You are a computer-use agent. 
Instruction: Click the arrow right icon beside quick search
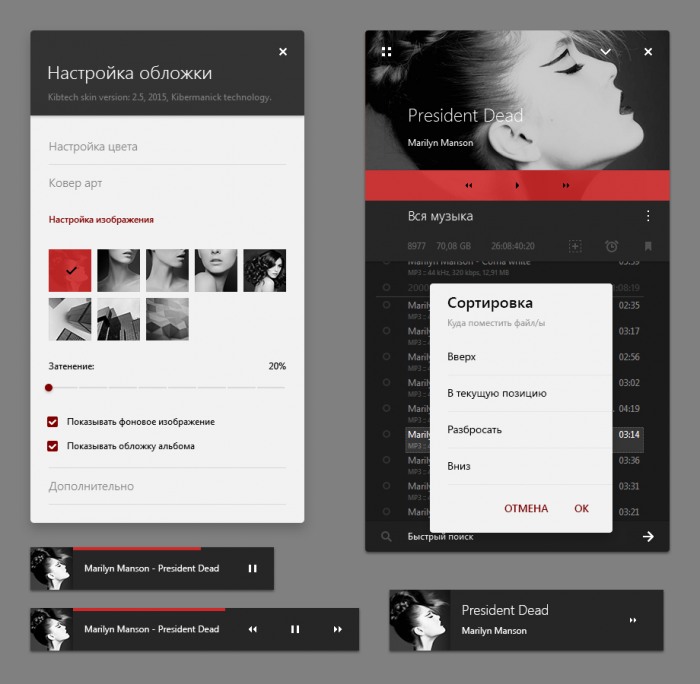click(x=648, y=537)
